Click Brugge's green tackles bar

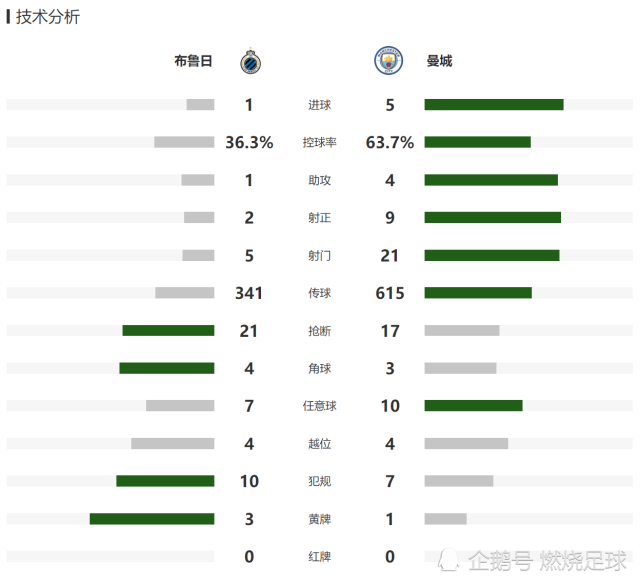point(168,330)
